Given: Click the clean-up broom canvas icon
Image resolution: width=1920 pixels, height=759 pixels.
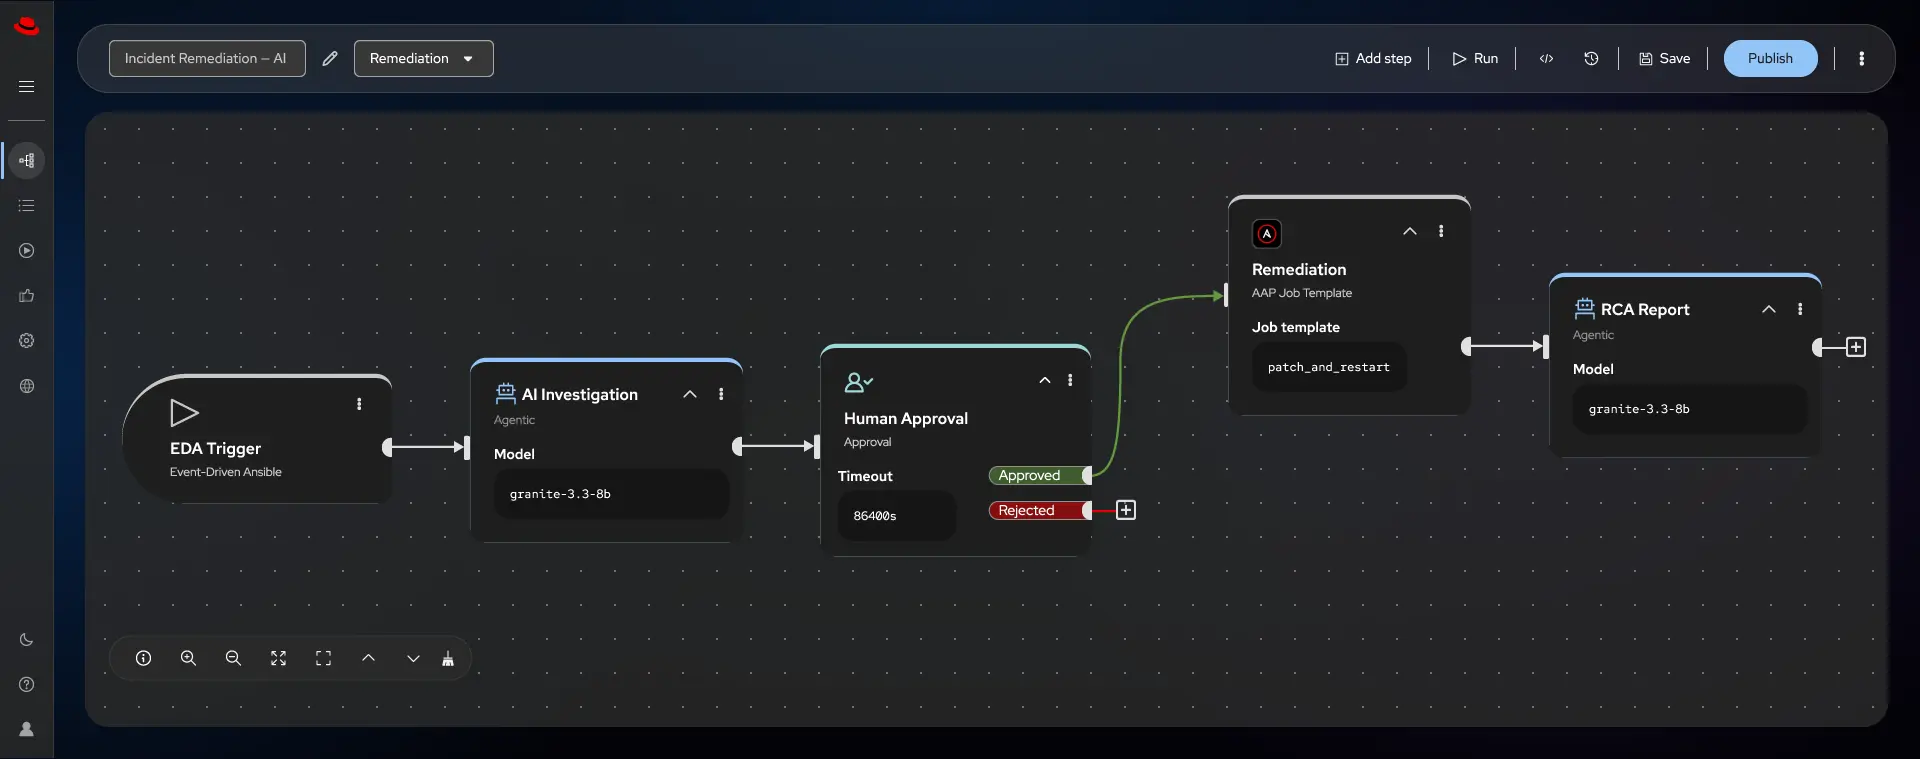Looking at the screenshot, I should click(x=448, y=658).
